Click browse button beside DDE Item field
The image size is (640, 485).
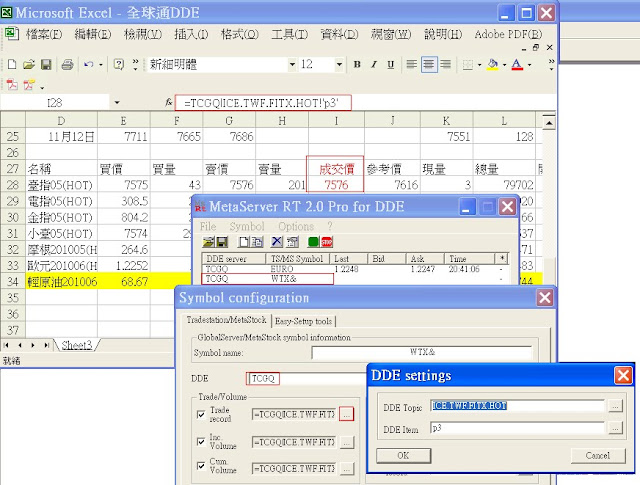pos(616,428)
